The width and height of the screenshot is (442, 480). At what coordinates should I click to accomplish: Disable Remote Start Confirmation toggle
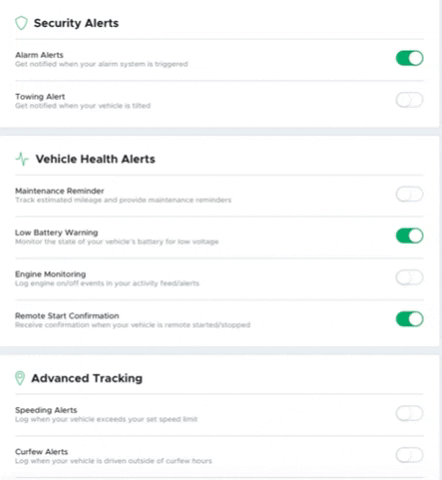[x=410, y=319]
